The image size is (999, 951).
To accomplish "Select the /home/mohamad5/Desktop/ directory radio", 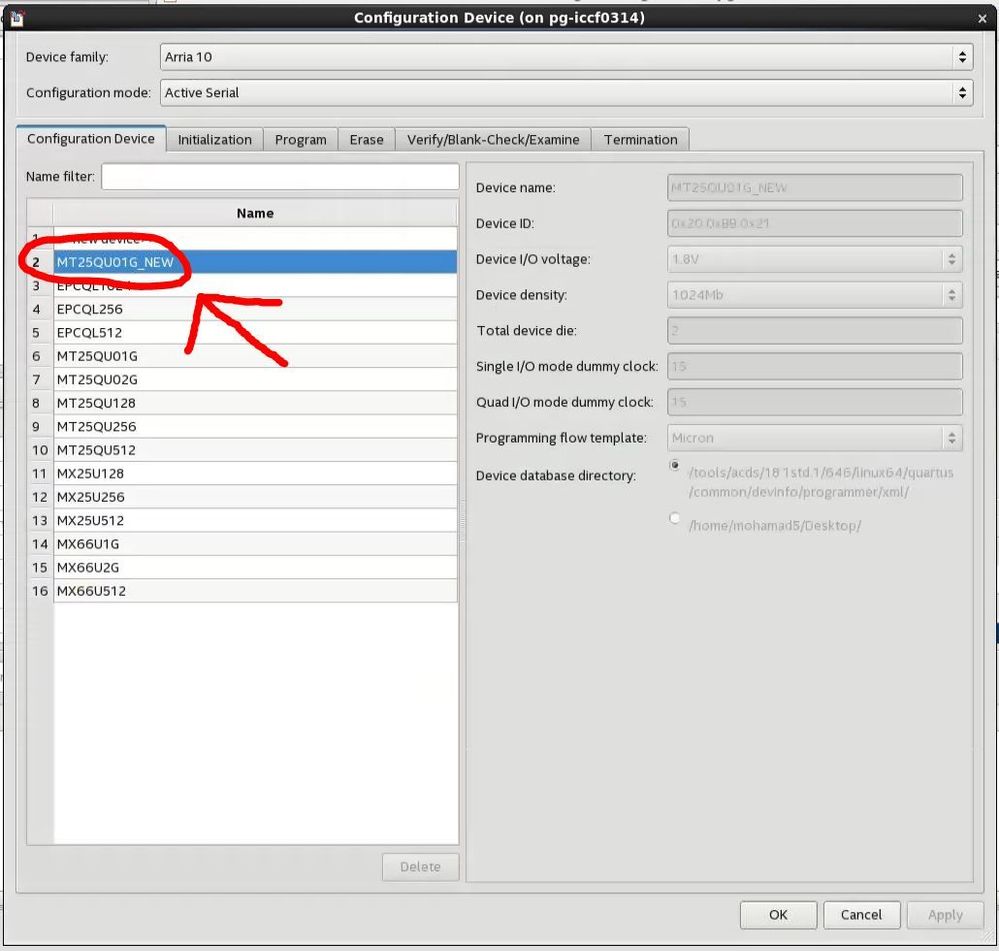I will [675, 518].
